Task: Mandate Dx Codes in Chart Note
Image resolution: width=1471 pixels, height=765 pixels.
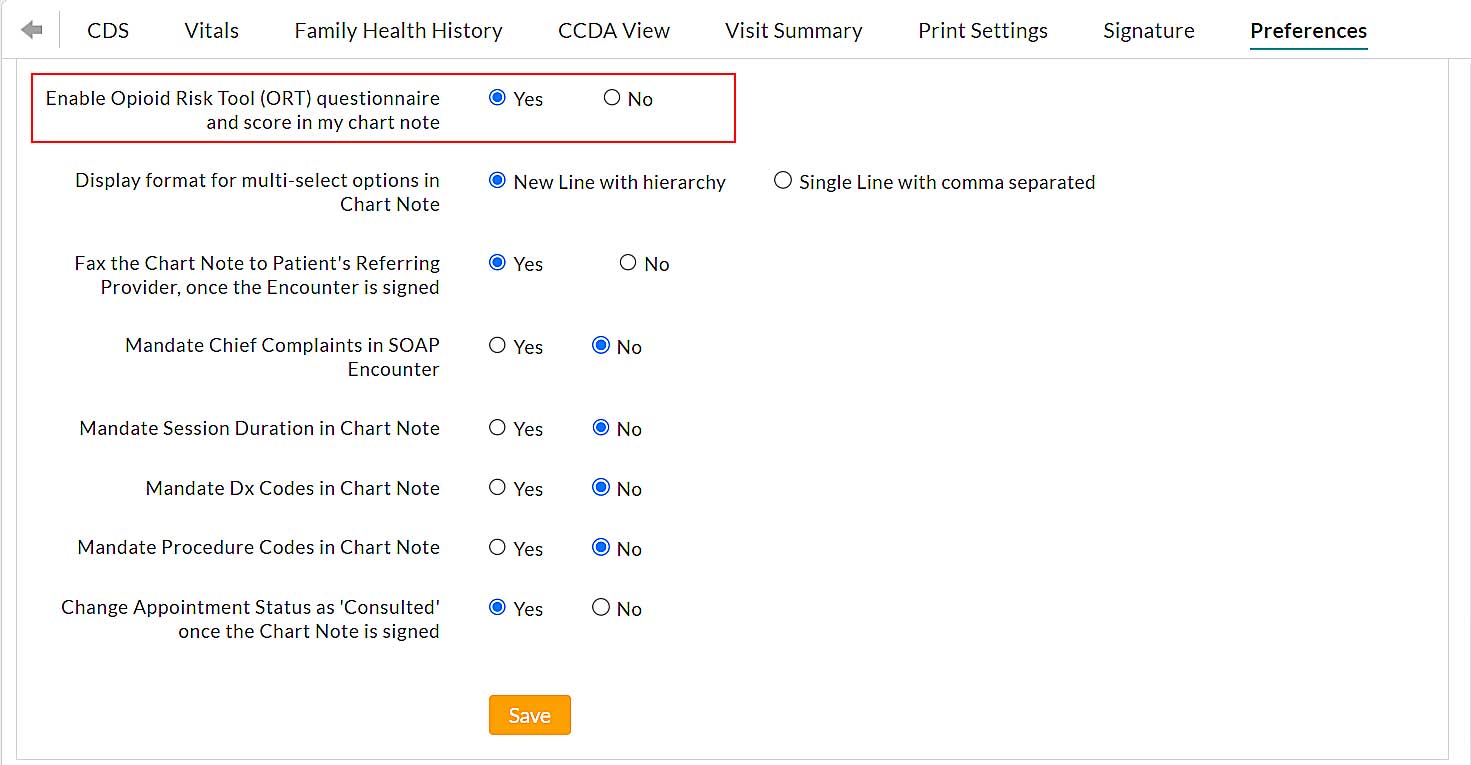Action: [497, 487]
